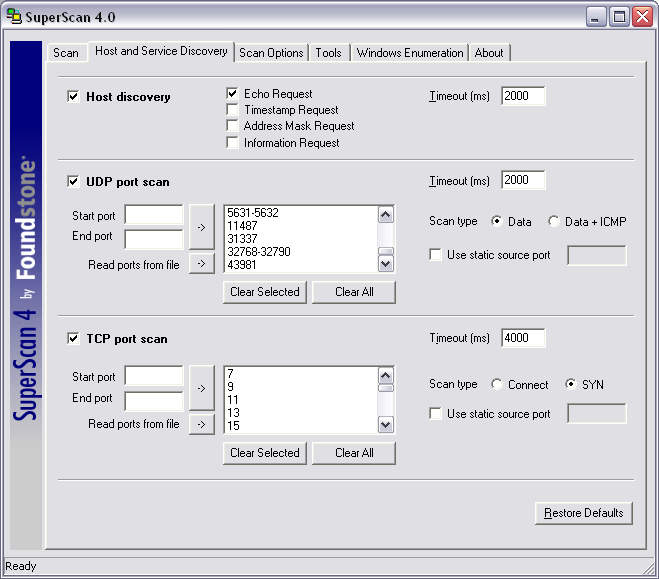Select UDP scan type Data + ICMP
Viewport: 659px width, 579px height.
(x=554, y=221)
